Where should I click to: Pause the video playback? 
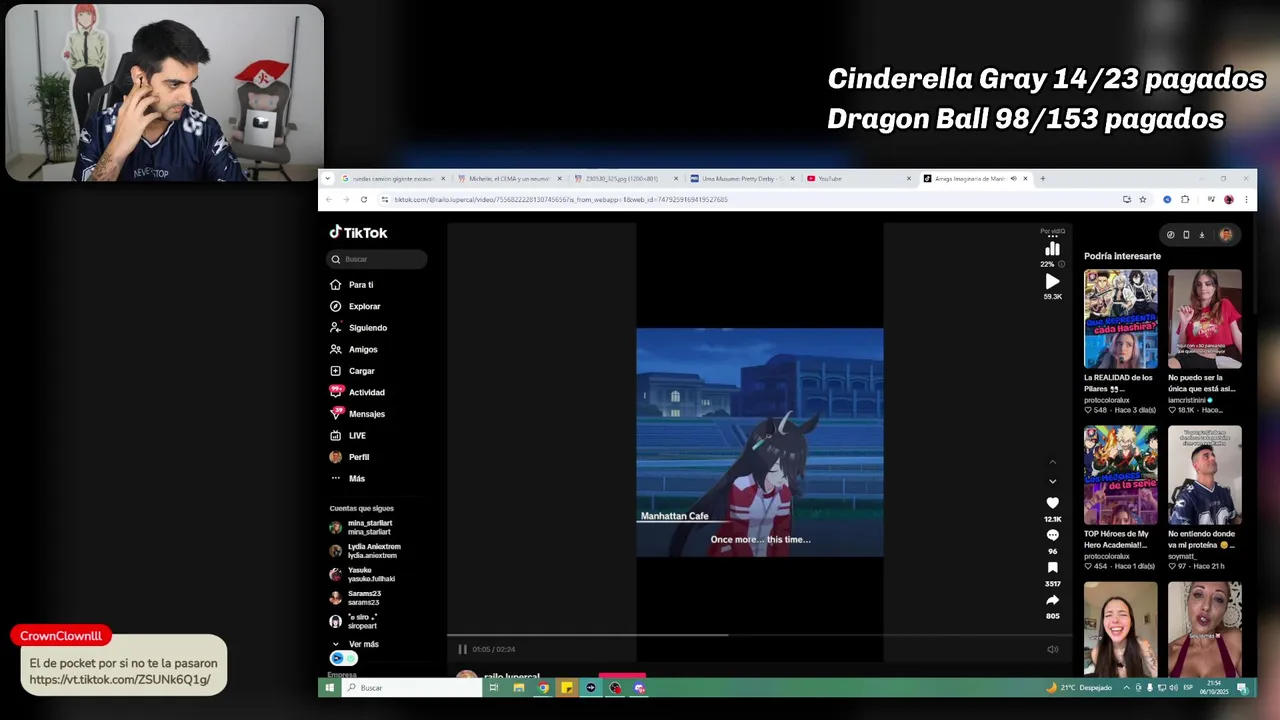(462, 649)
